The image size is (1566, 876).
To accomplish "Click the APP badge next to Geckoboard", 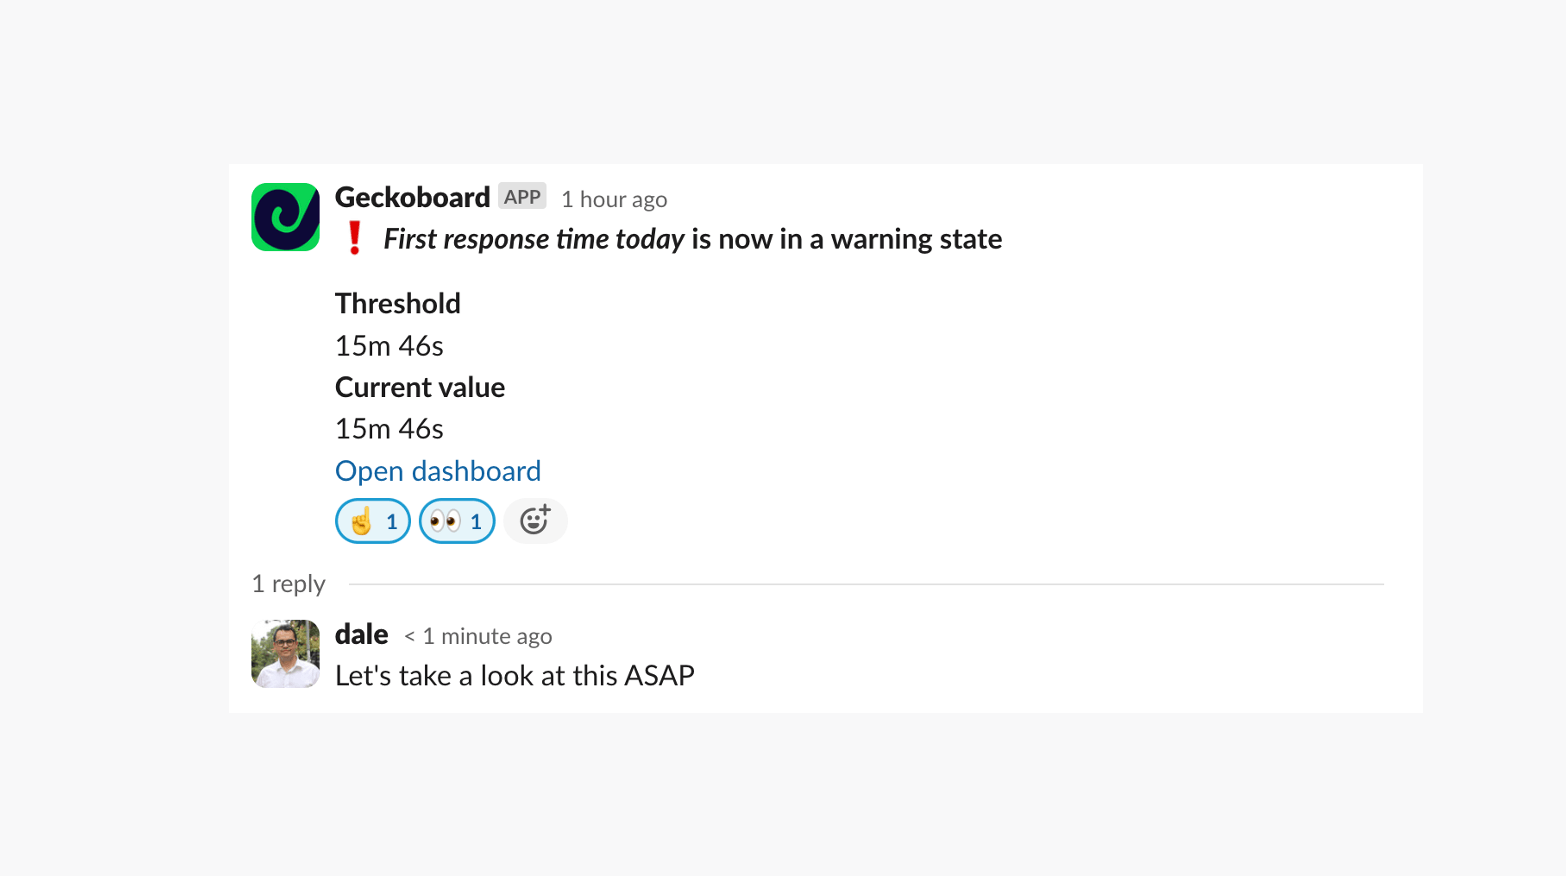I will pos(522,196).
